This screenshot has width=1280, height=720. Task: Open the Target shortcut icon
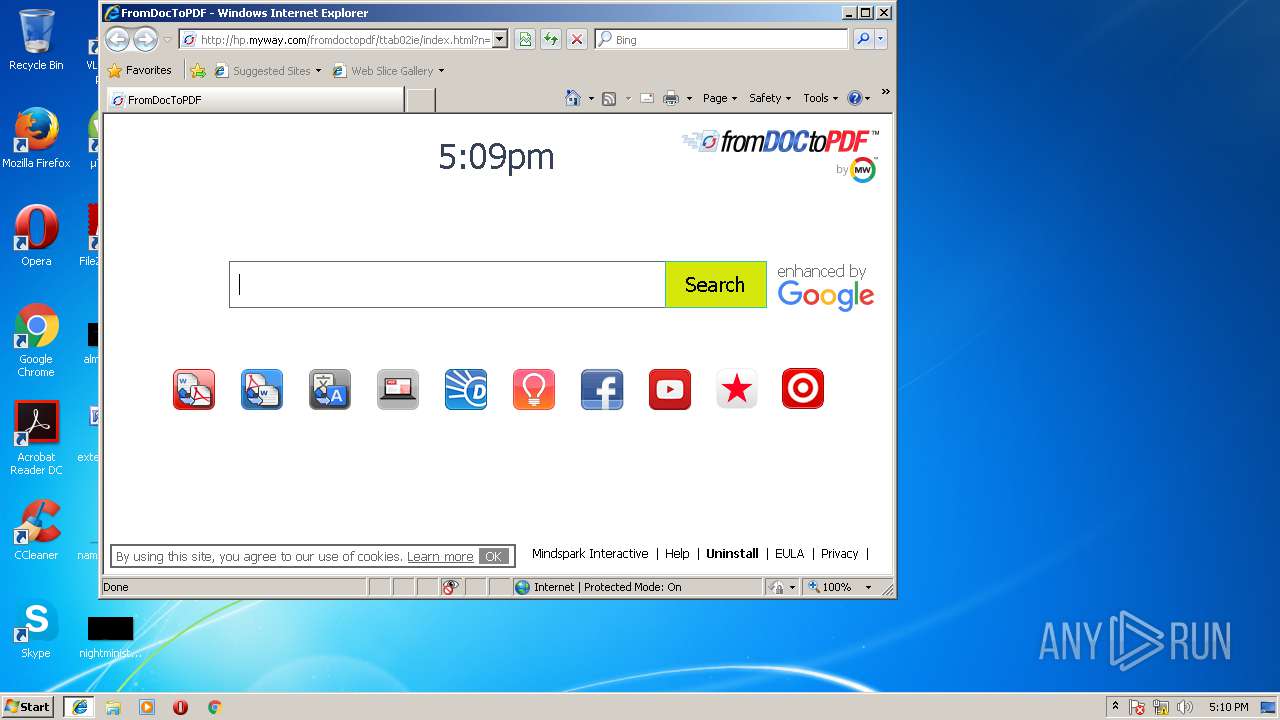pos(803,389)
